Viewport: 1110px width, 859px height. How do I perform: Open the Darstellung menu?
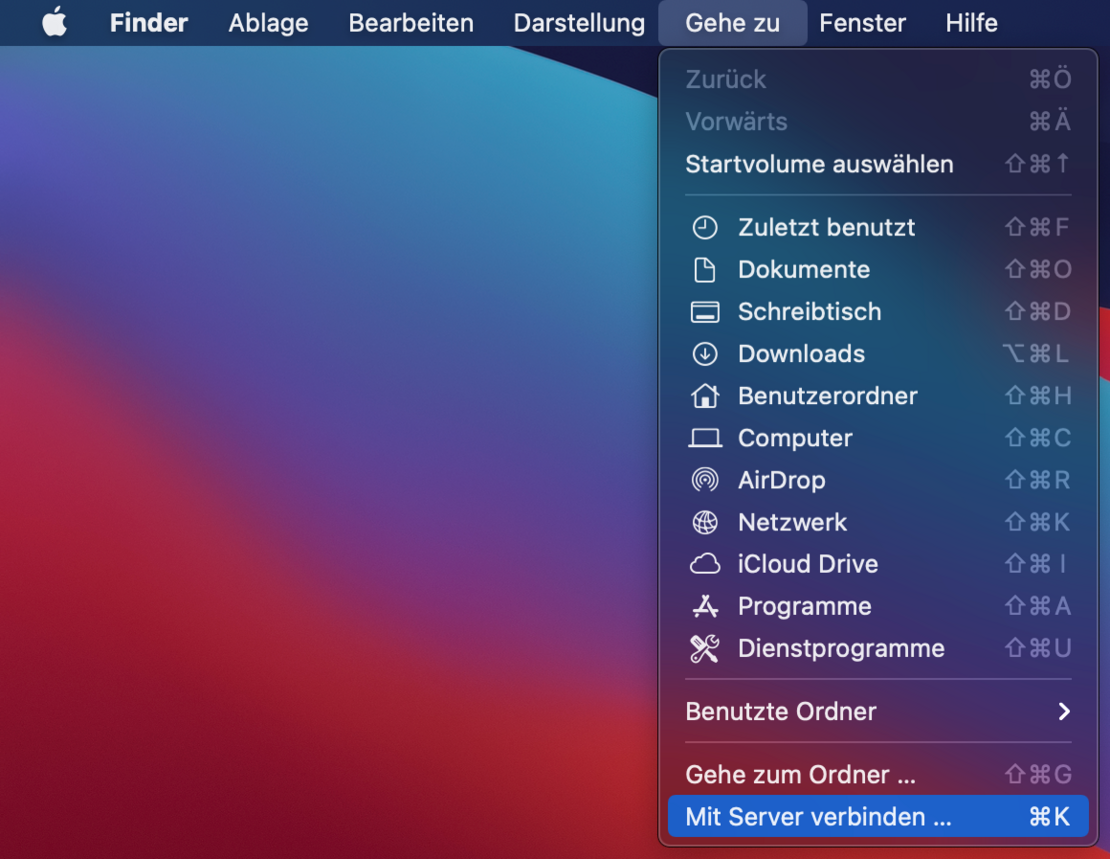(x=579, y=22)
